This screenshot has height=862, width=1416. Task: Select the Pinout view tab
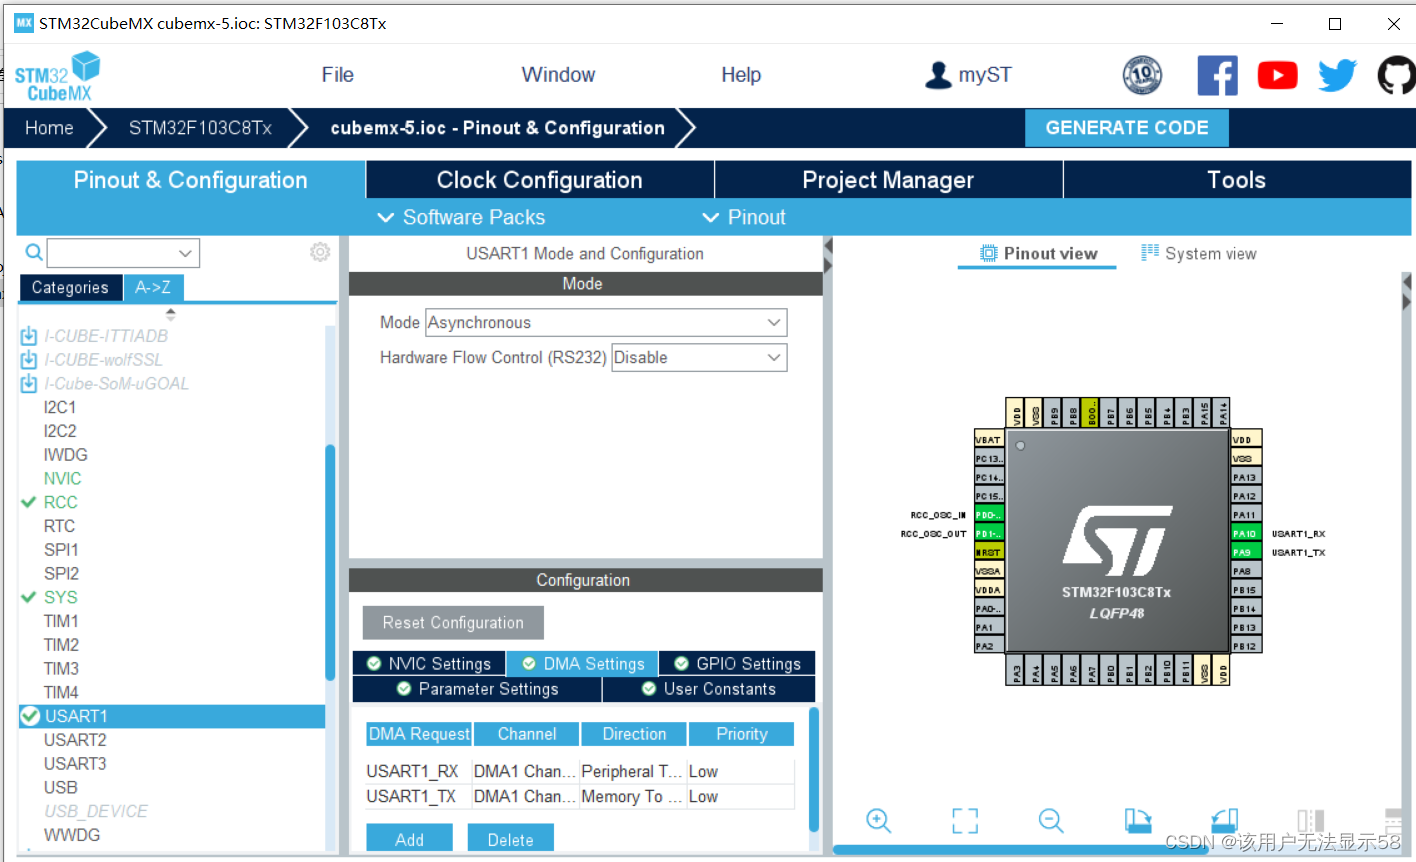(x=1038, y=254)
